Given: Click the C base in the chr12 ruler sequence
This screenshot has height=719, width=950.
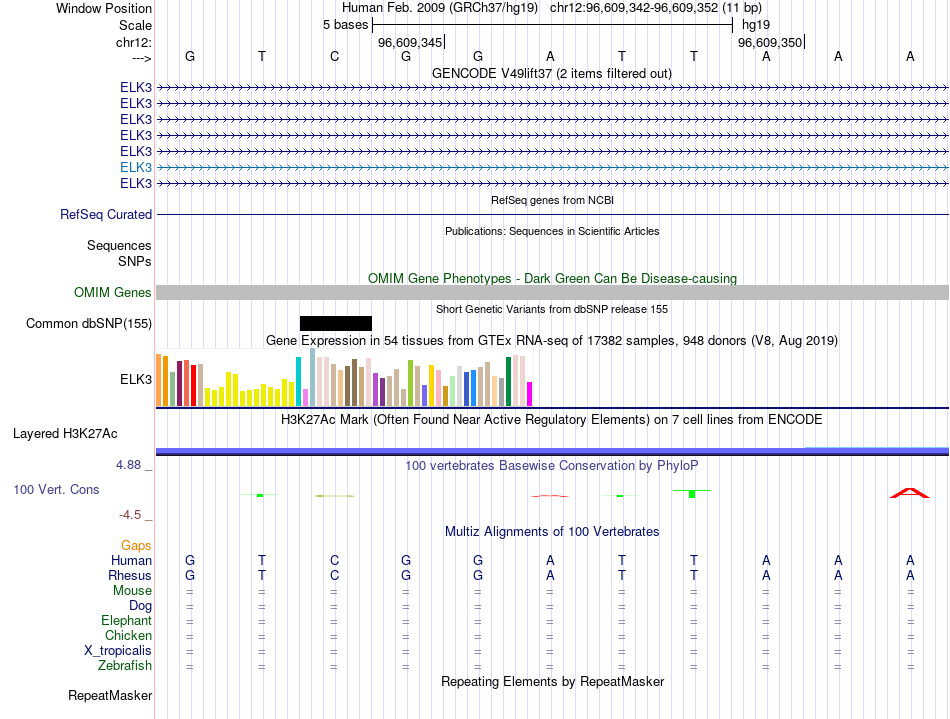Looking at the screenshot, I should [x=334, y=56].
